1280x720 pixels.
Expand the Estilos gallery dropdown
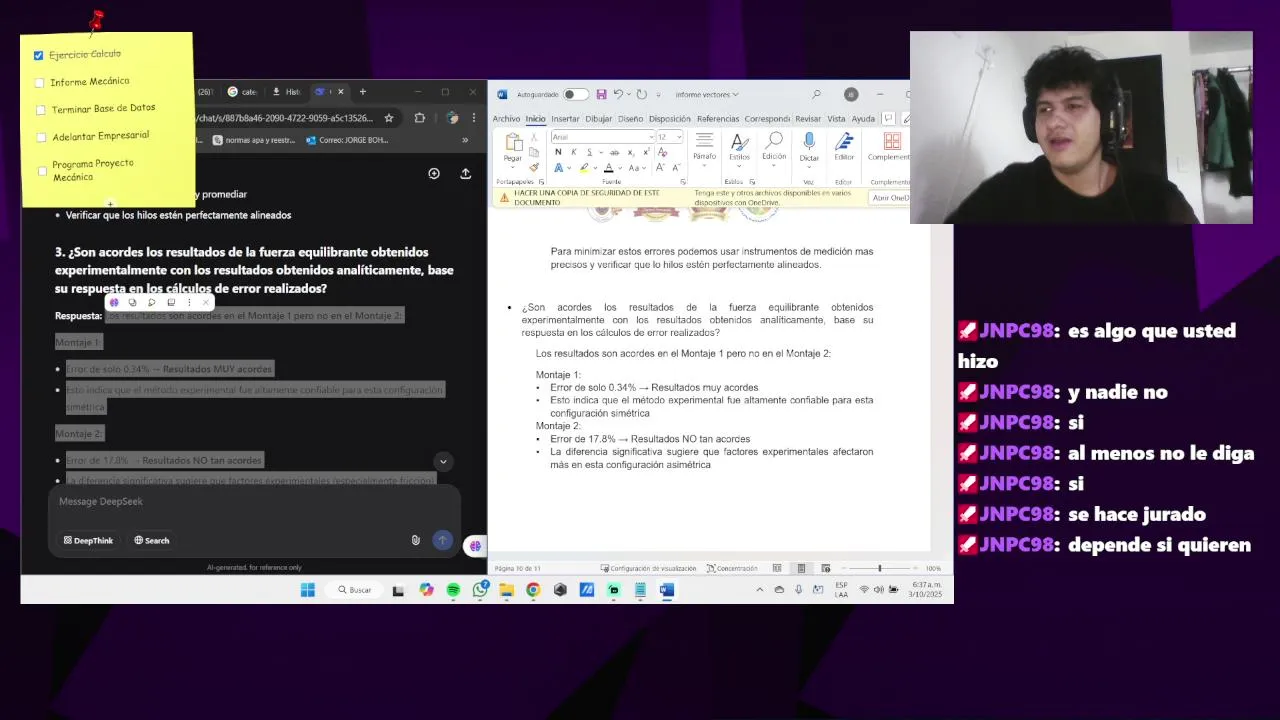pyautogui.click(x=739, y=166)
